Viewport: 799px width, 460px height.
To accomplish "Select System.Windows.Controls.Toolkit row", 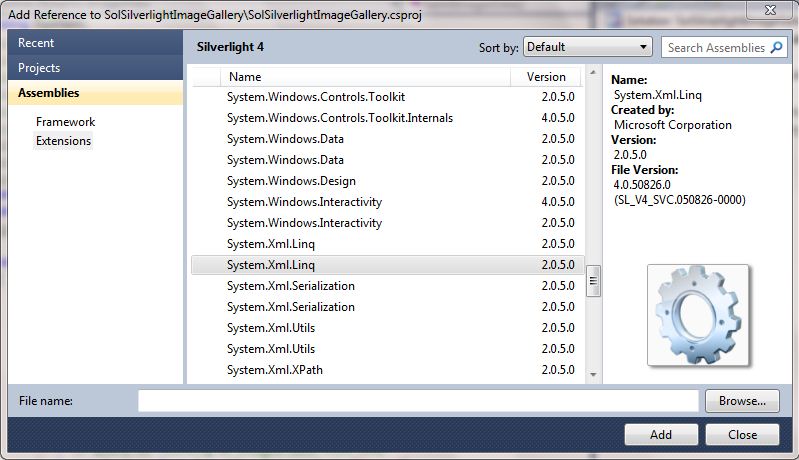I will click(x=388, y=97).
